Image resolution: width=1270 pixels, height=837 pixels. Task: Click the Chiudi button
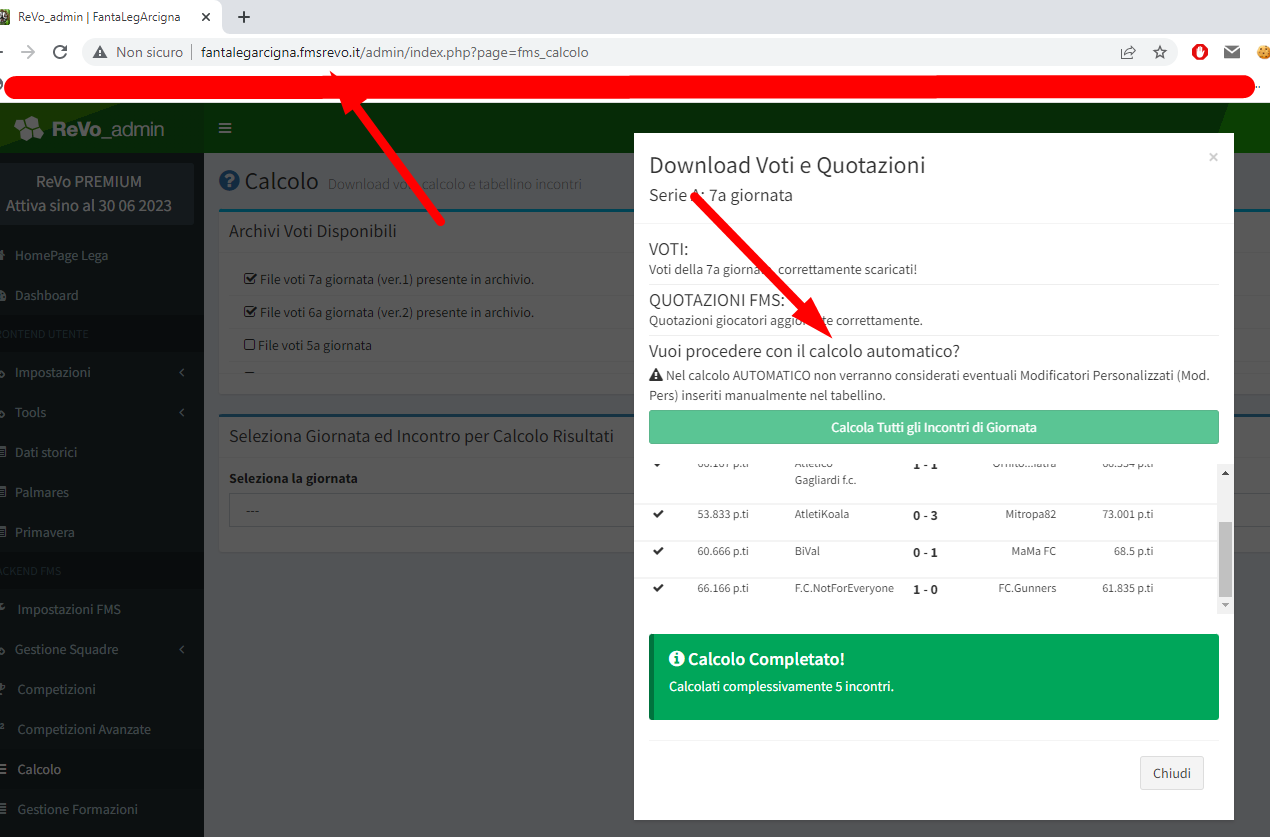click(1171, 773)
